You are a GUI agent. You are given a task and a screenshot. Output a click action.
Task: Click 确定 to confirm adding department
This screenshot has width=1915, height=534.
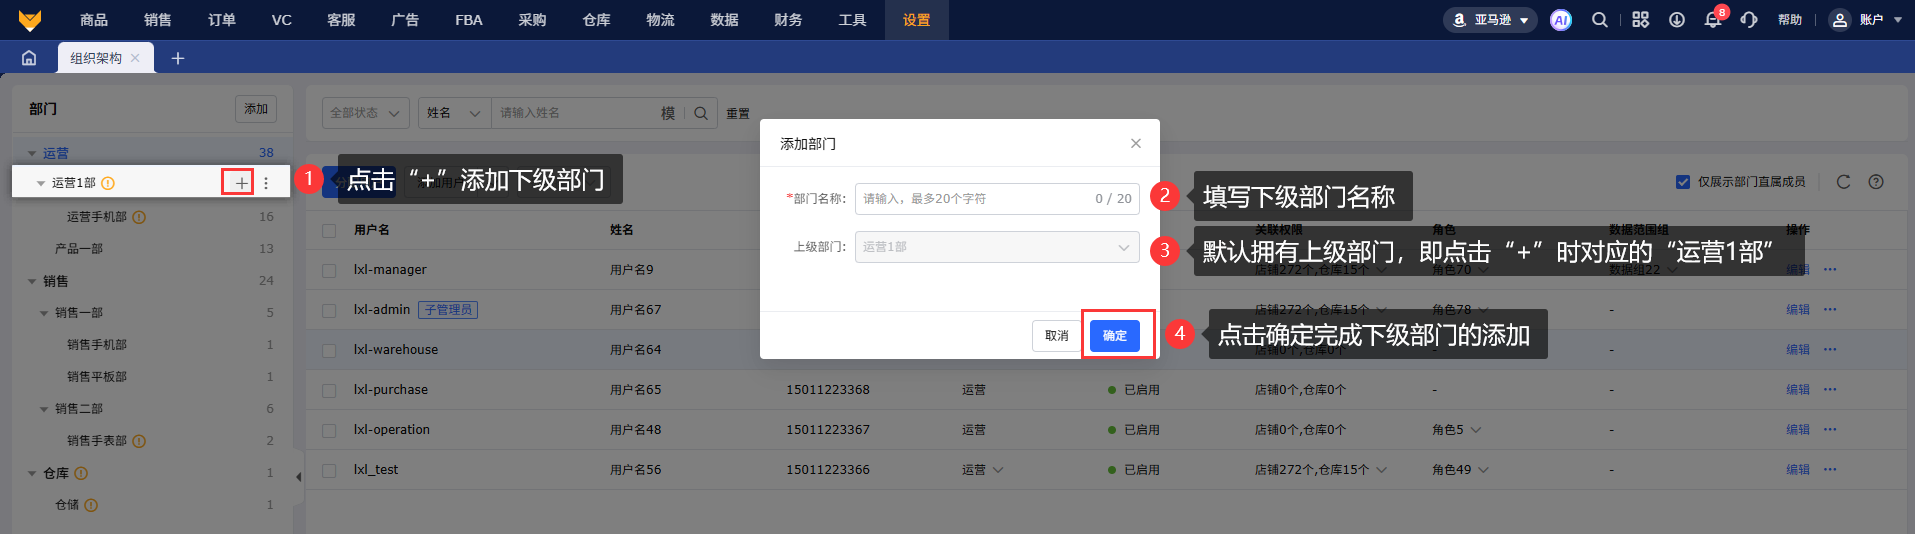(1115, 336)
